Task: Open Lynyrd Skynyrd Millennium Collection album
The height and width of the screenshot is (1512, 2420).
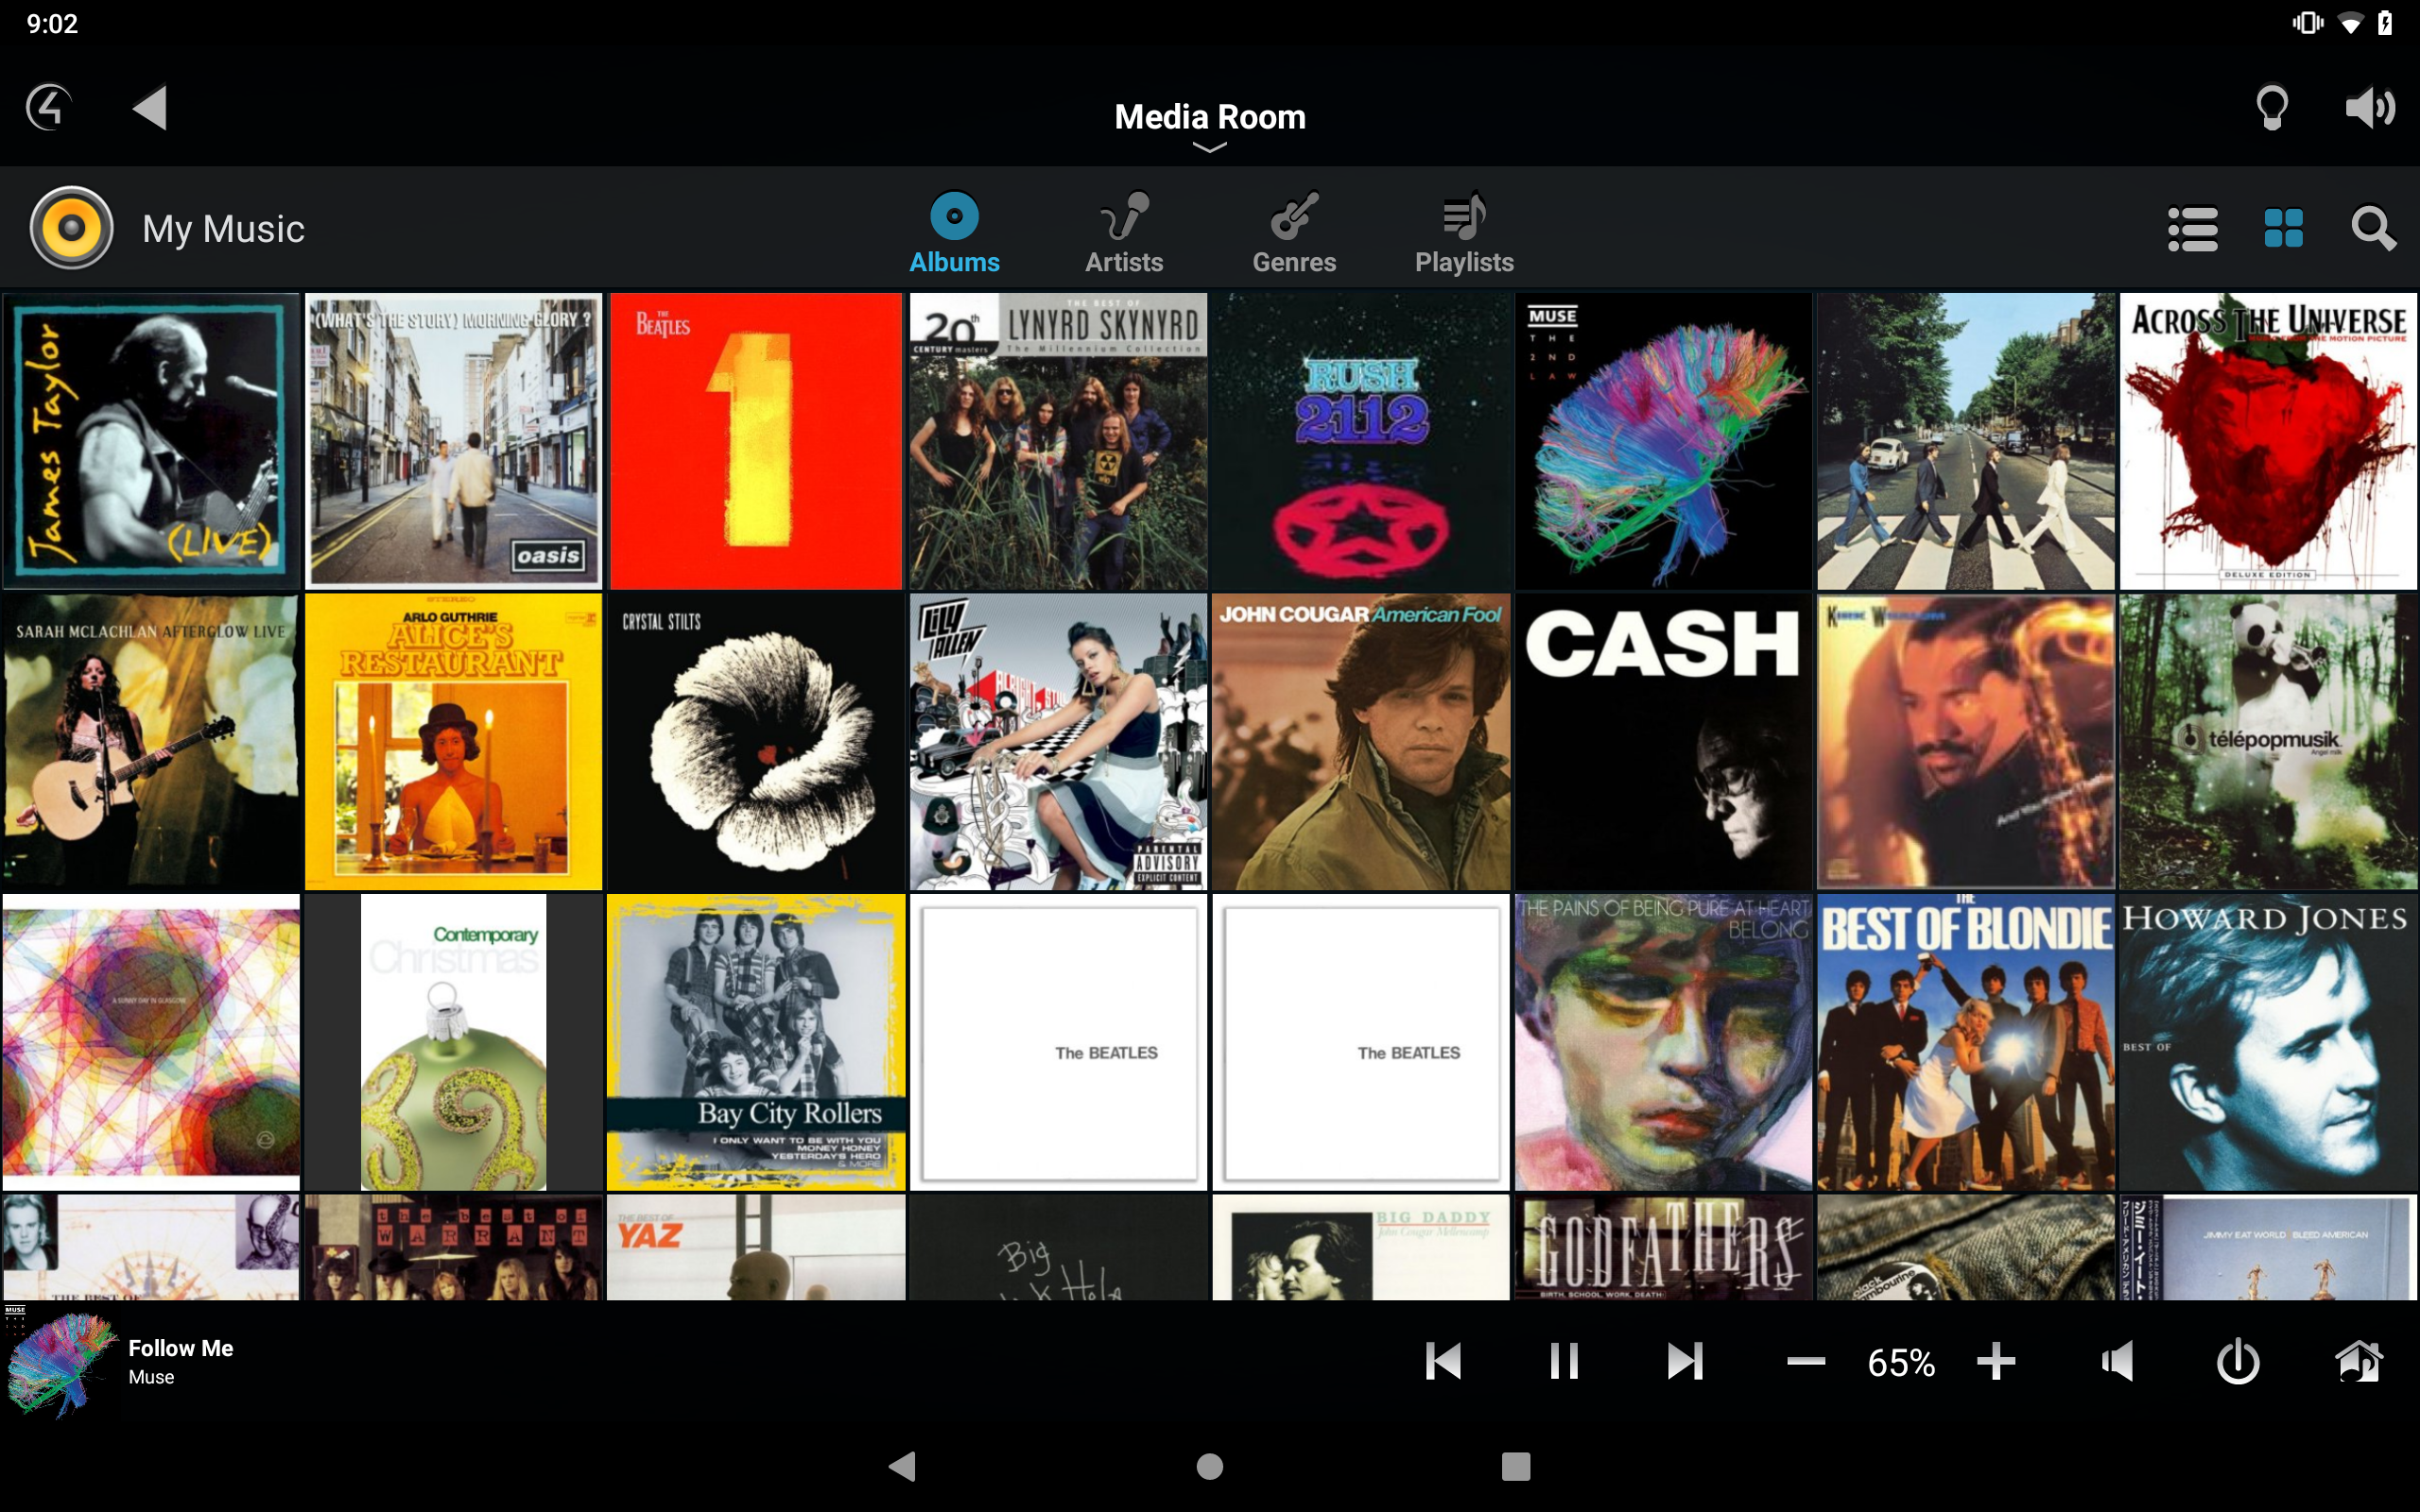Action: [1058, 441]
